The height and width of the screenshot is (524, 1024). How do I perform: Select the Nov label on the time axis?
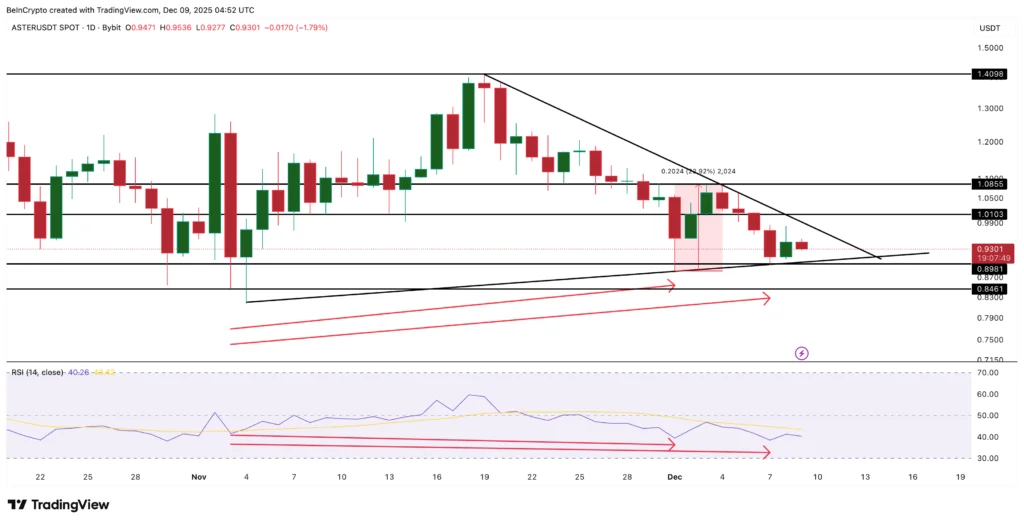click(196, 478)
